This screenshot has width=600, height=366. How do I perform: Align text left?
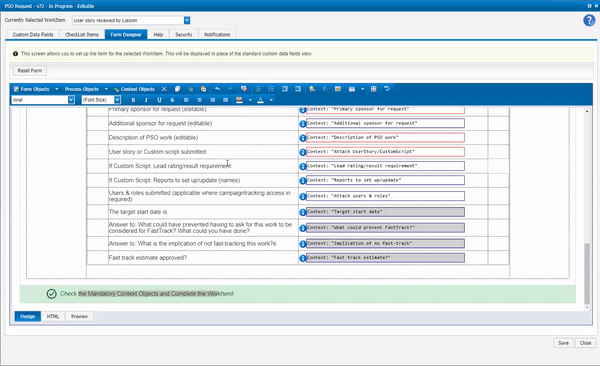click(x=186, y=100)
